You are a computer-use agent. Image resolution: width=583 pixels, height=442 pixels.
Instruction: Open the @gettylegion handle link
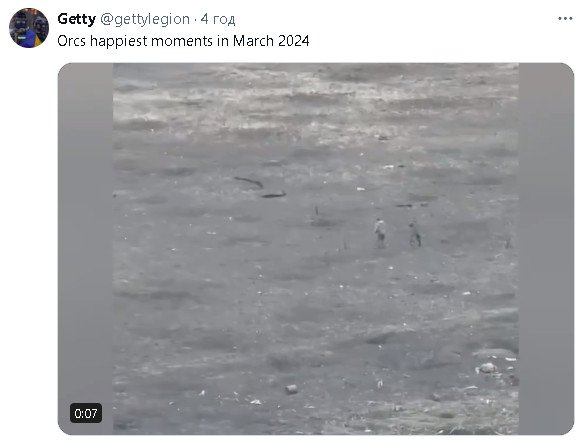(x=145, y=19)
